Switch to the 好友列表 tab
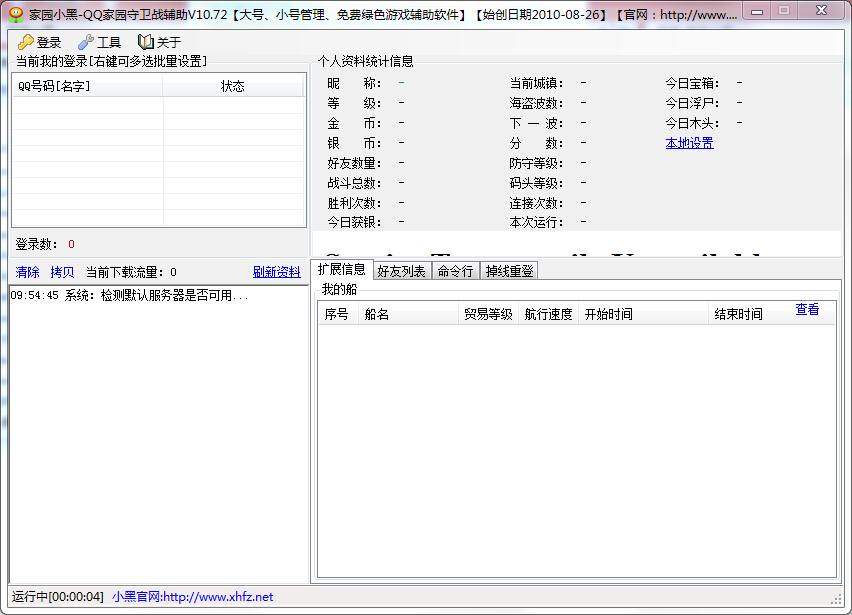Image resolution: width=852 pixels, height=615 pixels. coord(401,270)
